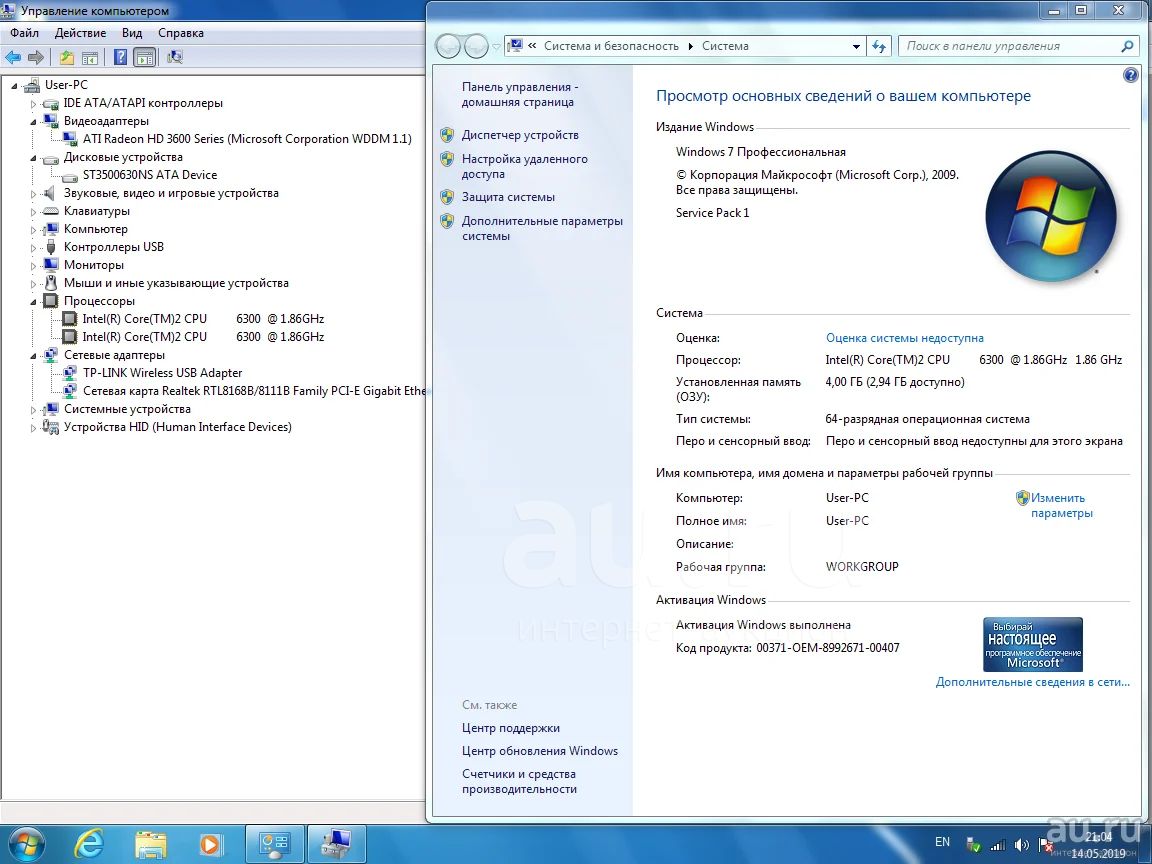Open the address bar history dropdown arrow
Viewport: 1152px width, 864px height.
pyautogui.click(x=857, y=46)
